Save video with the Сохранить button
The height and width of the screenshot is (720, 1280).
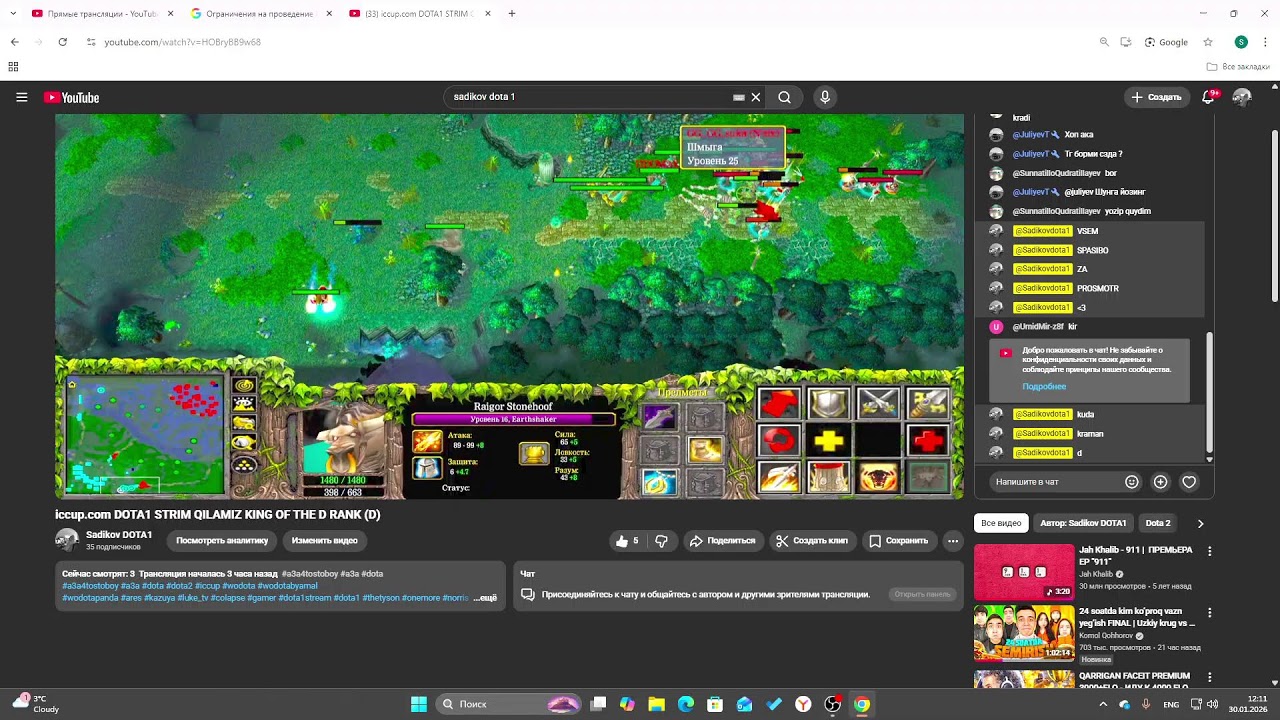pyautogui.click(x=898, y=541)
